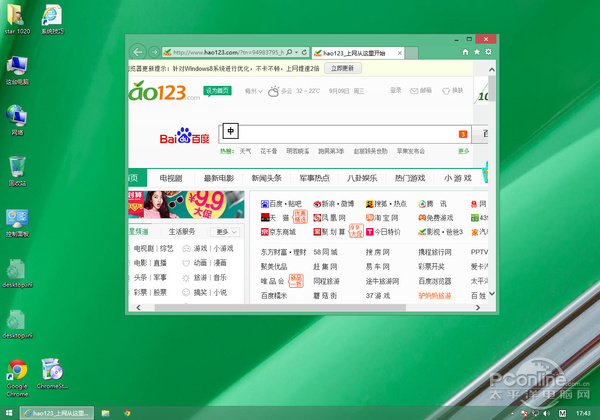Open the 新闻头条 navigation tab
The image size is (600, 420).
266,178
